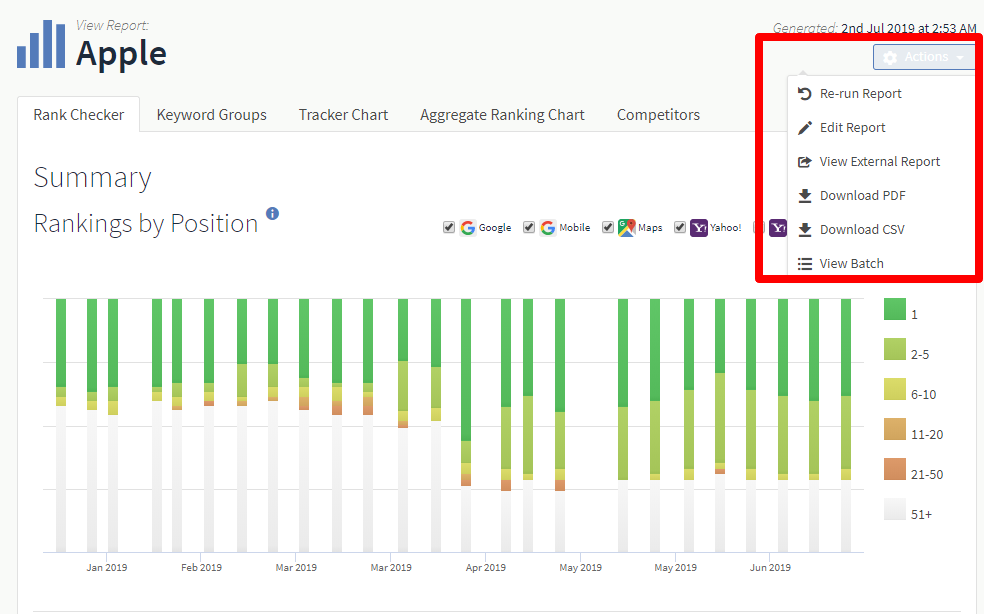Image resolution: width=984 pixels, height=614 pixels.
Task: Click View External Report menu entry
Action: pos(882,161)
